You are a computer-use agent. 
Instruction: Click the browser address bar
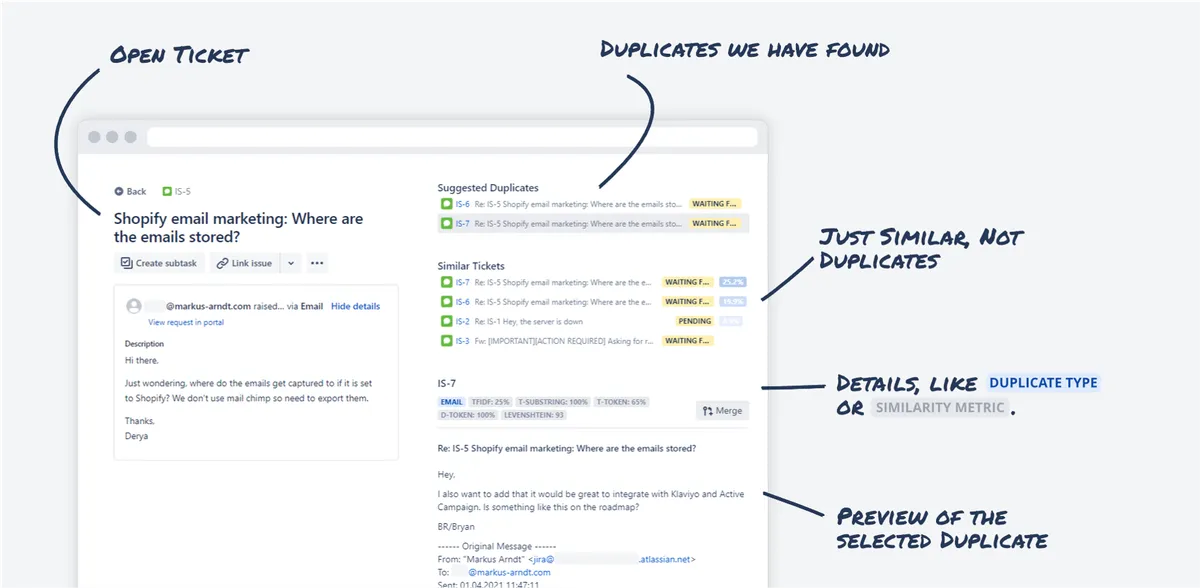(x=450, y=137)
